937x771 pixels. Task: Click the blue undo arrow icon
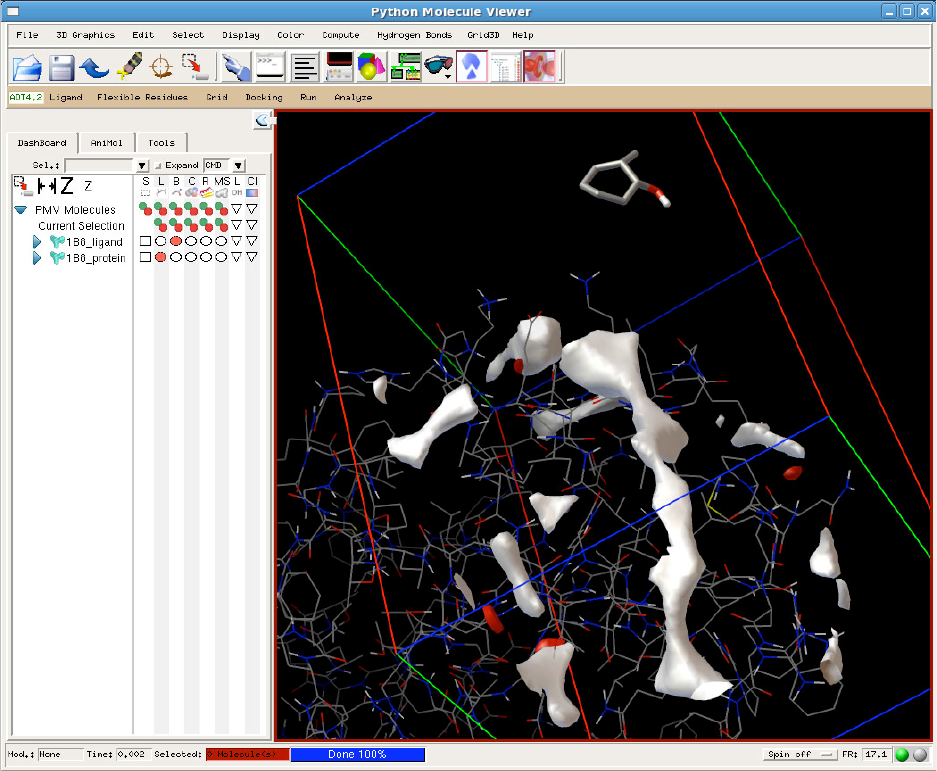95,67
